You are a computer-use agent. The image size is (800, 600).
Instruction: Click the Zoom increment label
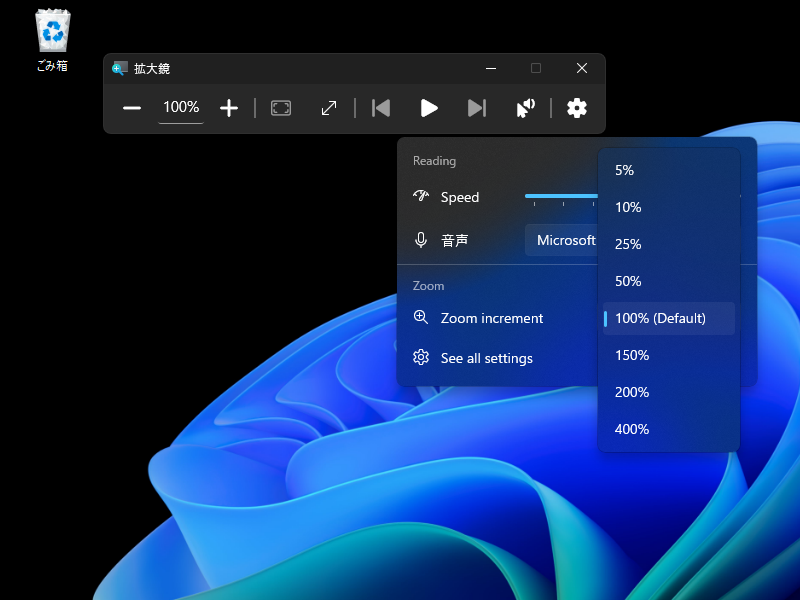(x=492, y=318)
